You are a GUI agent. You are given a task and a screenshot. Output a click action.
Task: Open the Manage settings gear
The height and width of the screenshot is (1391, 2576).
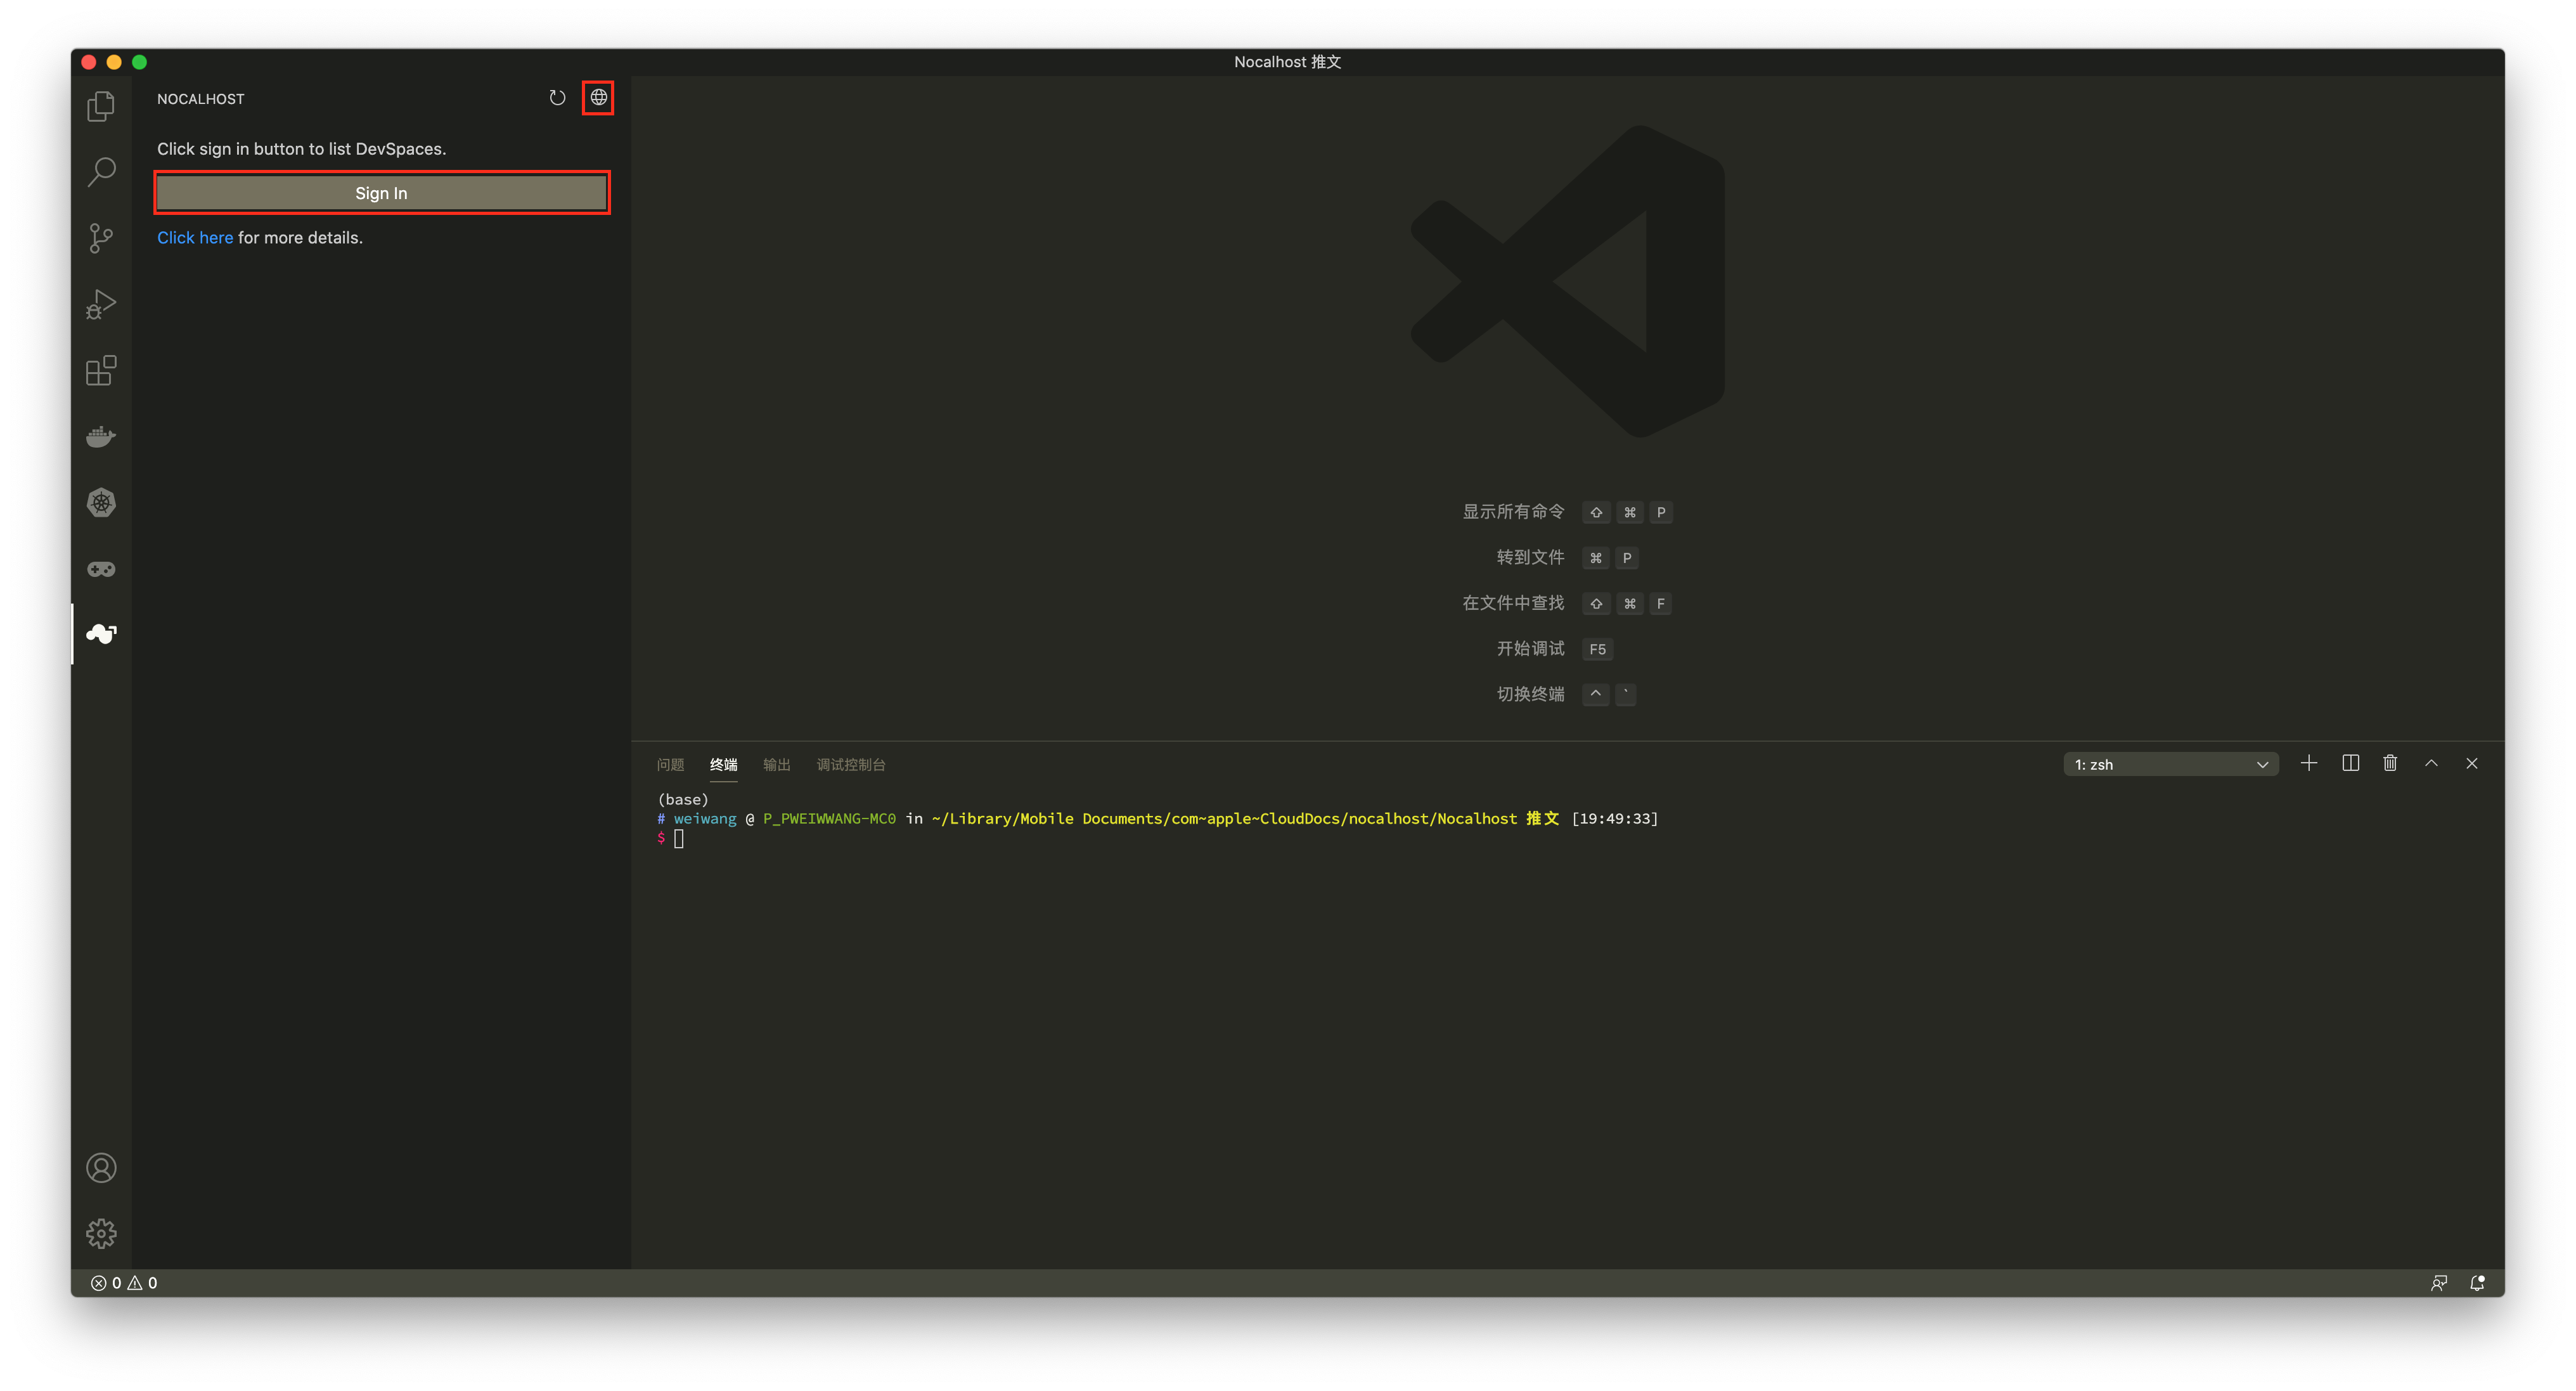coord(101,1233)
